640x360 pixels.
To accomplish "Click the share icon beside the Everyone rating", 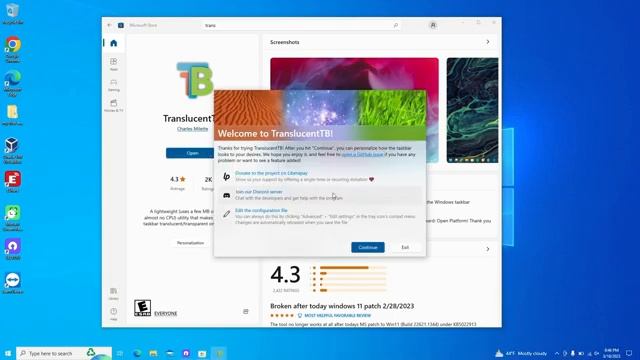I will (246, 312).
